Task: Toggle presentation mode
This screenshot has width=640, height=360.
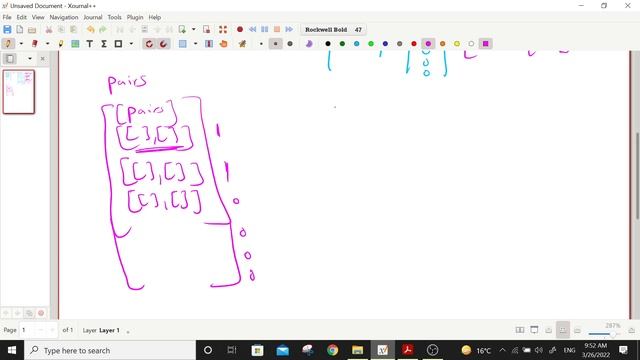Action: 534,330
